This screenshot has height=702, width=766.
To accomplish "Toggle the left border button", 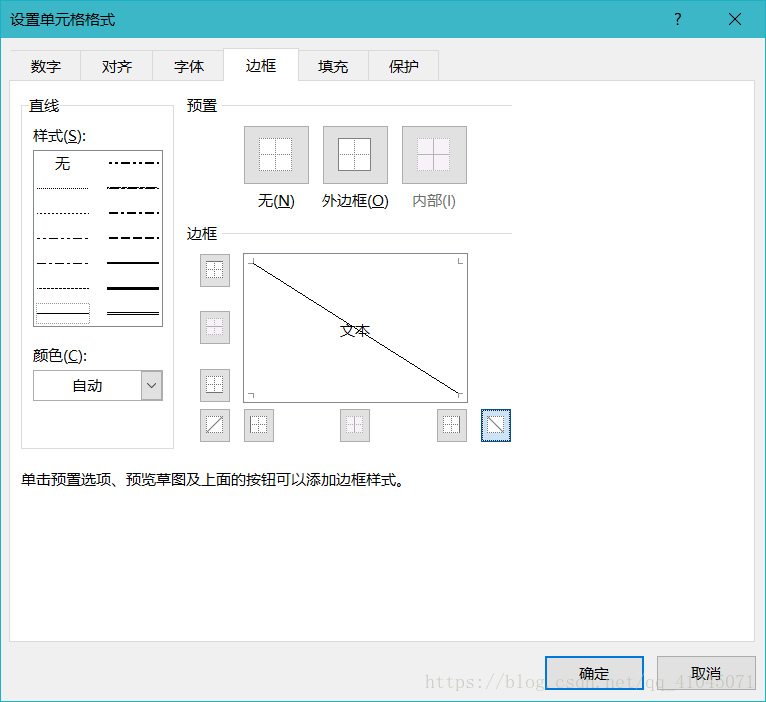I will point(259,425).
